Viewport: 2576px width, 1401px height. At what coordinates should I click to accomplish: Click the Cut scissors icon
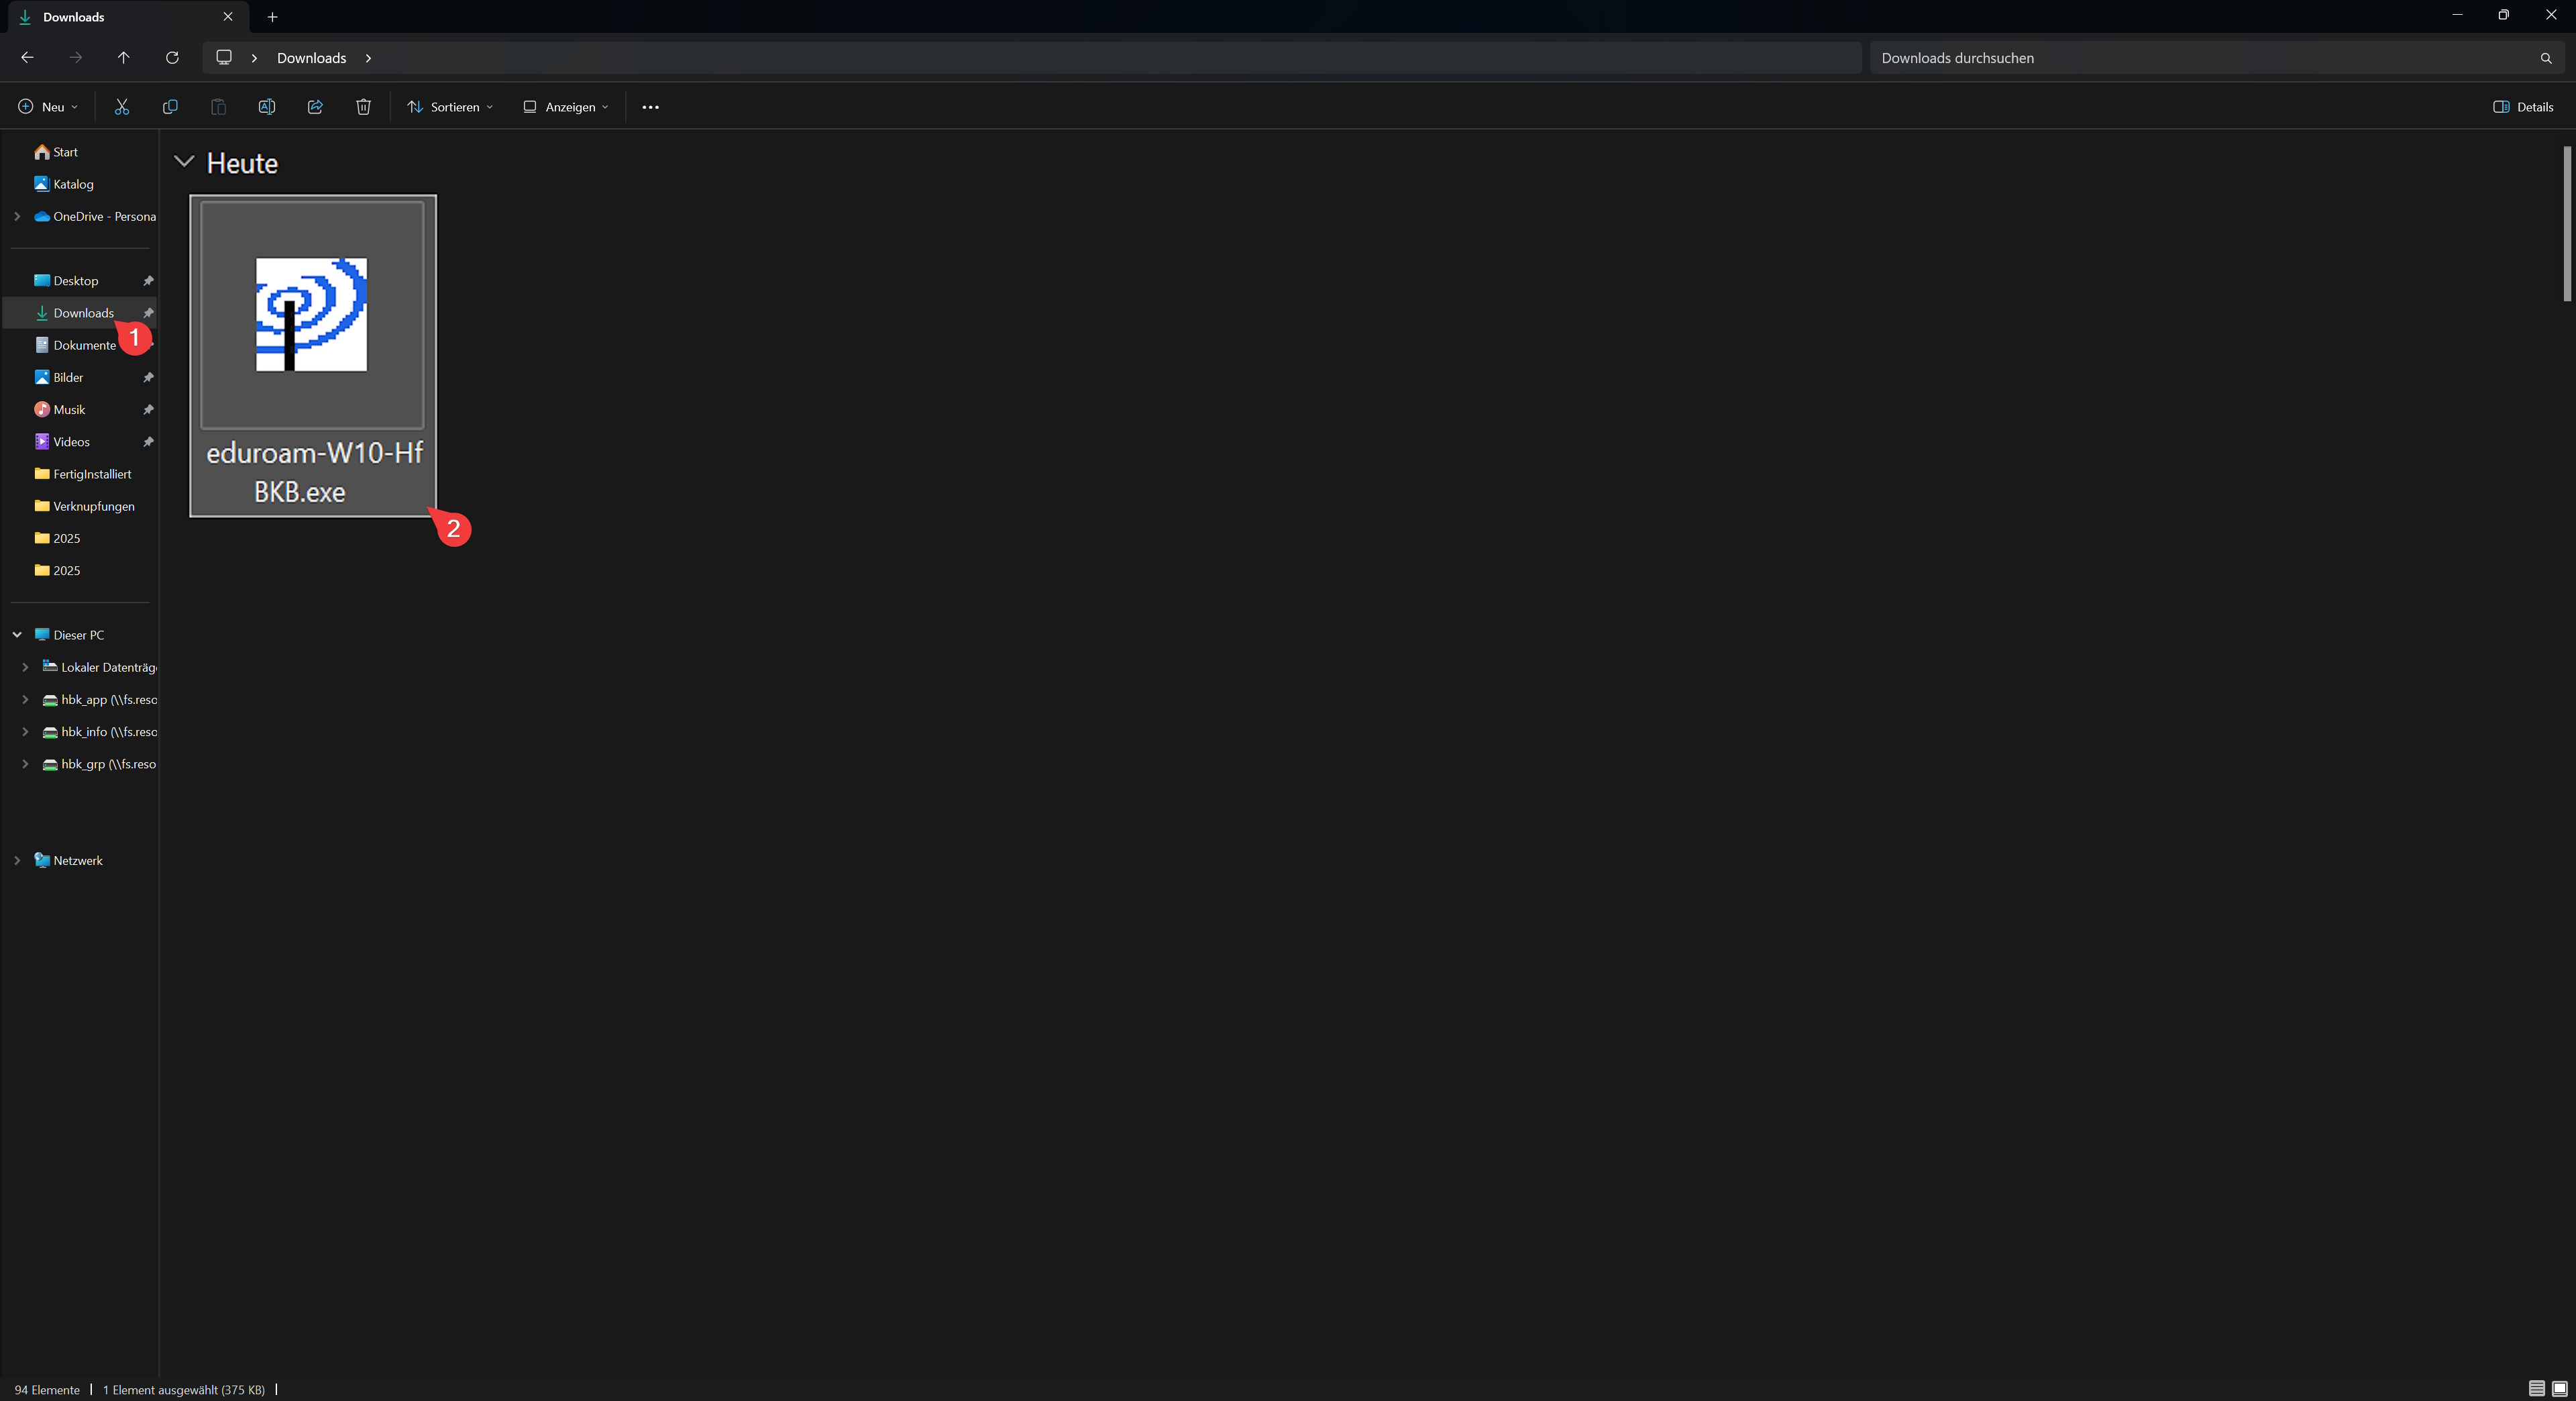[122, 107]
